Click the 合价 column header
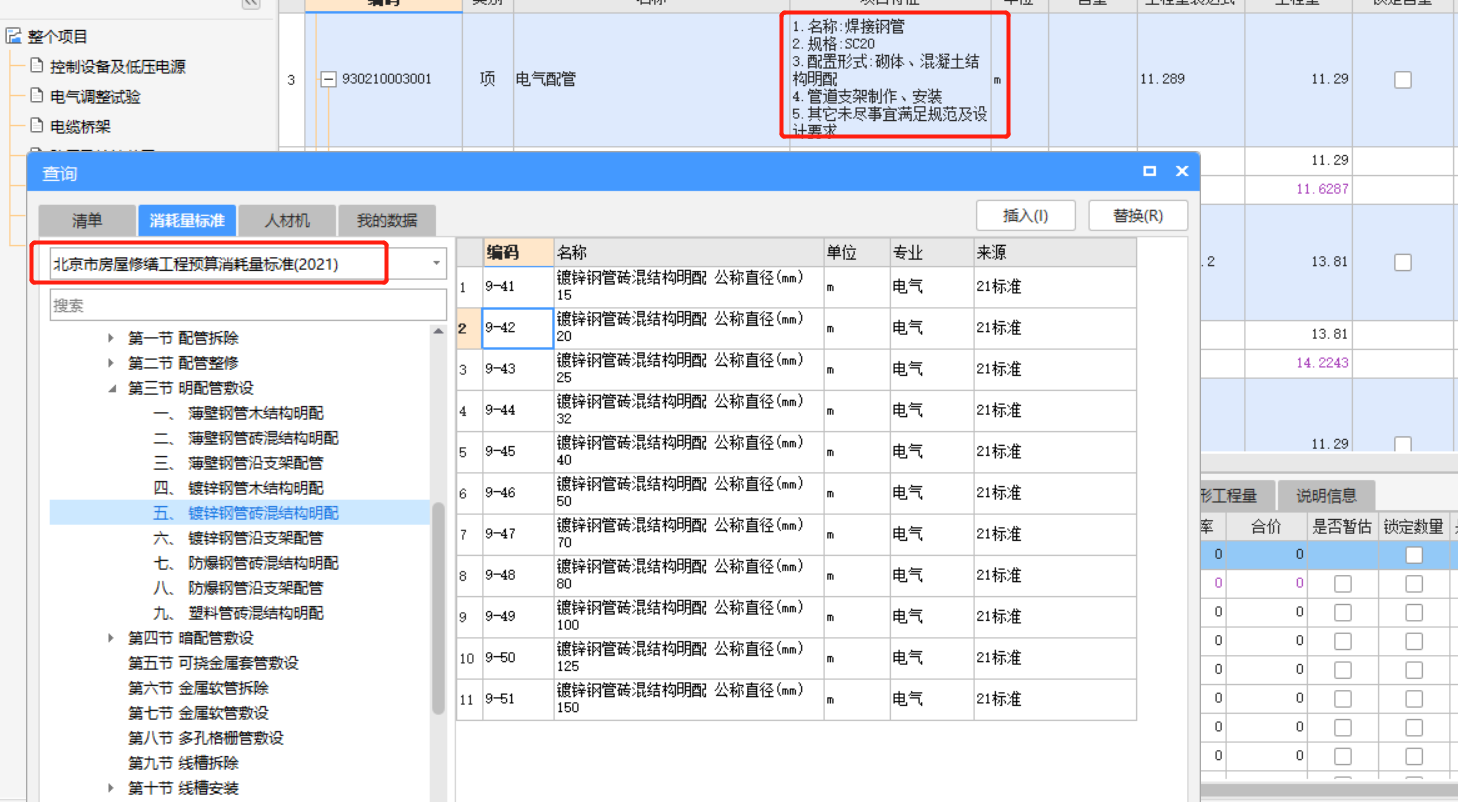This screenshot has height=802, width=1458. [x=1266, y=526]
